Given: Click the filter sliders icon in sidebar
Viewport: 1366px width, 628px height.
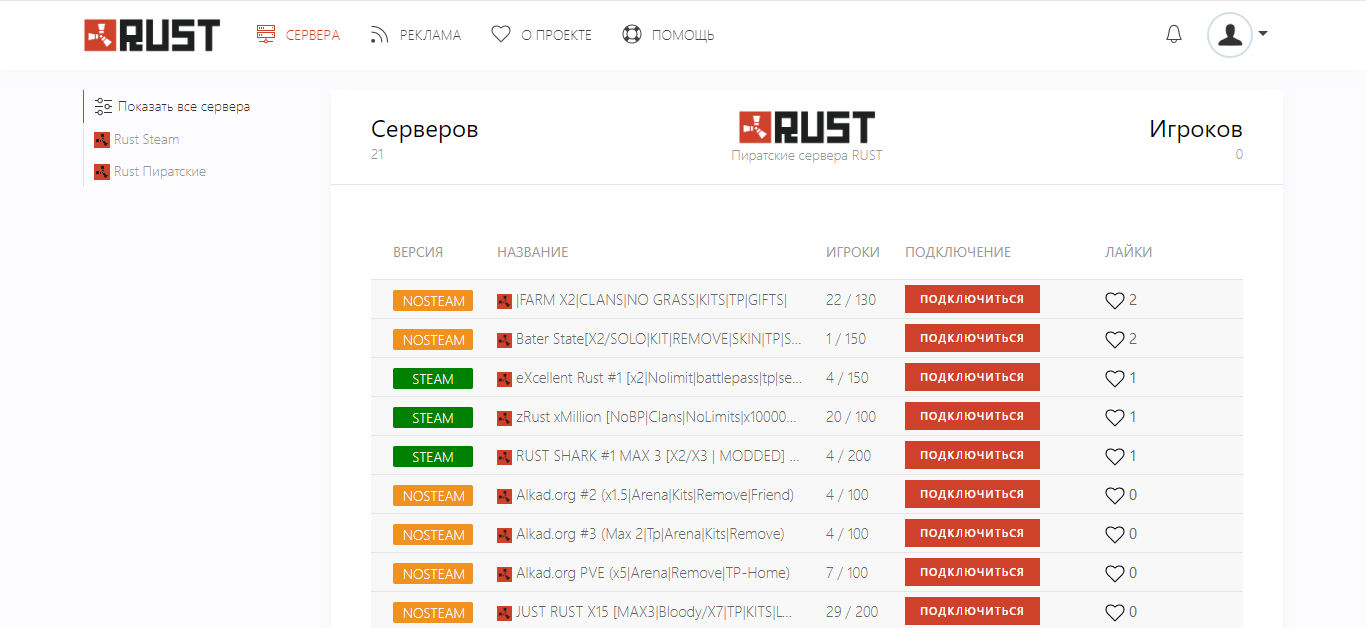Looking at the screenshot, I should pyautogui.click(x=103, y=106).
